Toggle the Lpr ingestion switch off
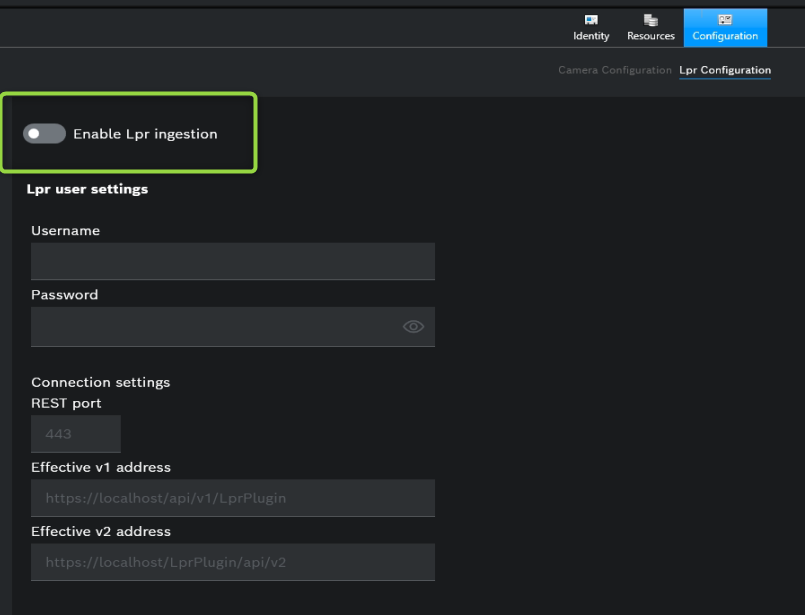 click(43, 133)
